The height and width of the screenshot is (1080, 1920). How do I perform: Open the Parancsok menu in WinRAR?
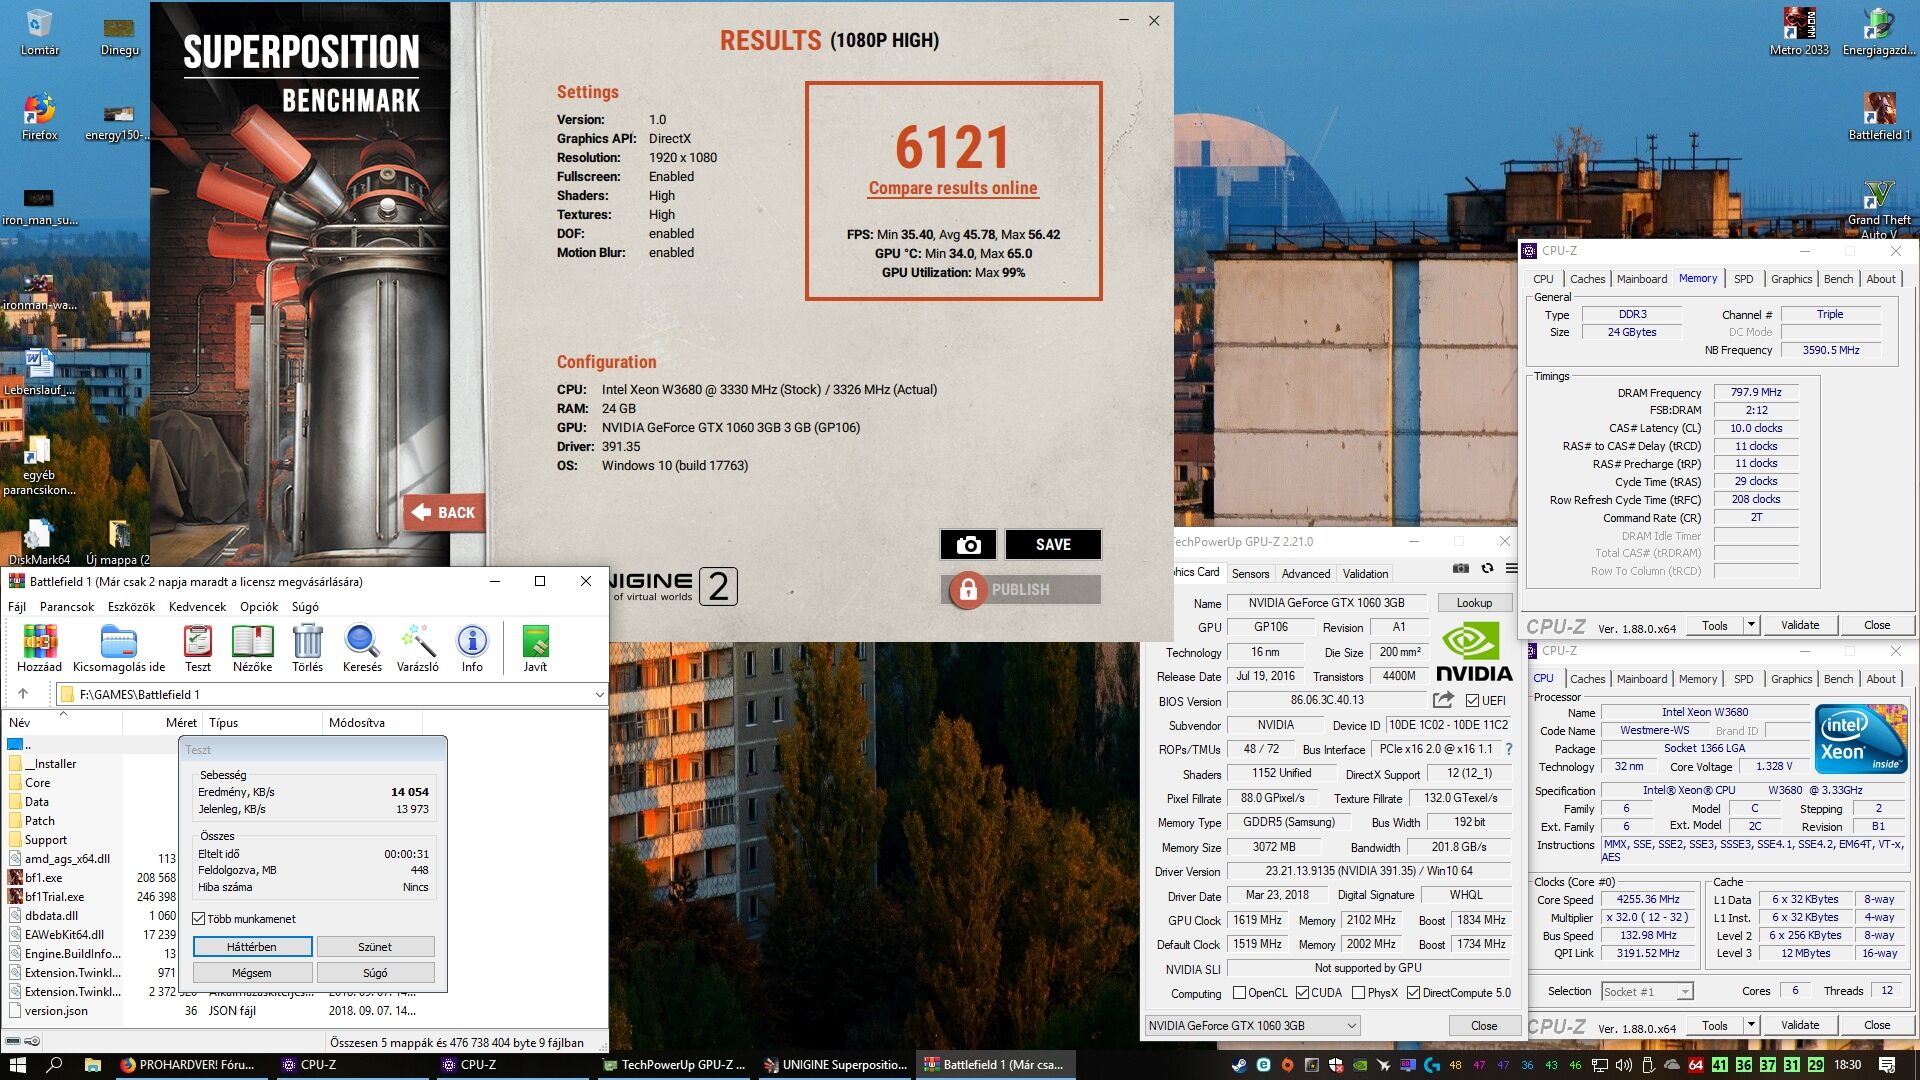(x=67, y=607)
